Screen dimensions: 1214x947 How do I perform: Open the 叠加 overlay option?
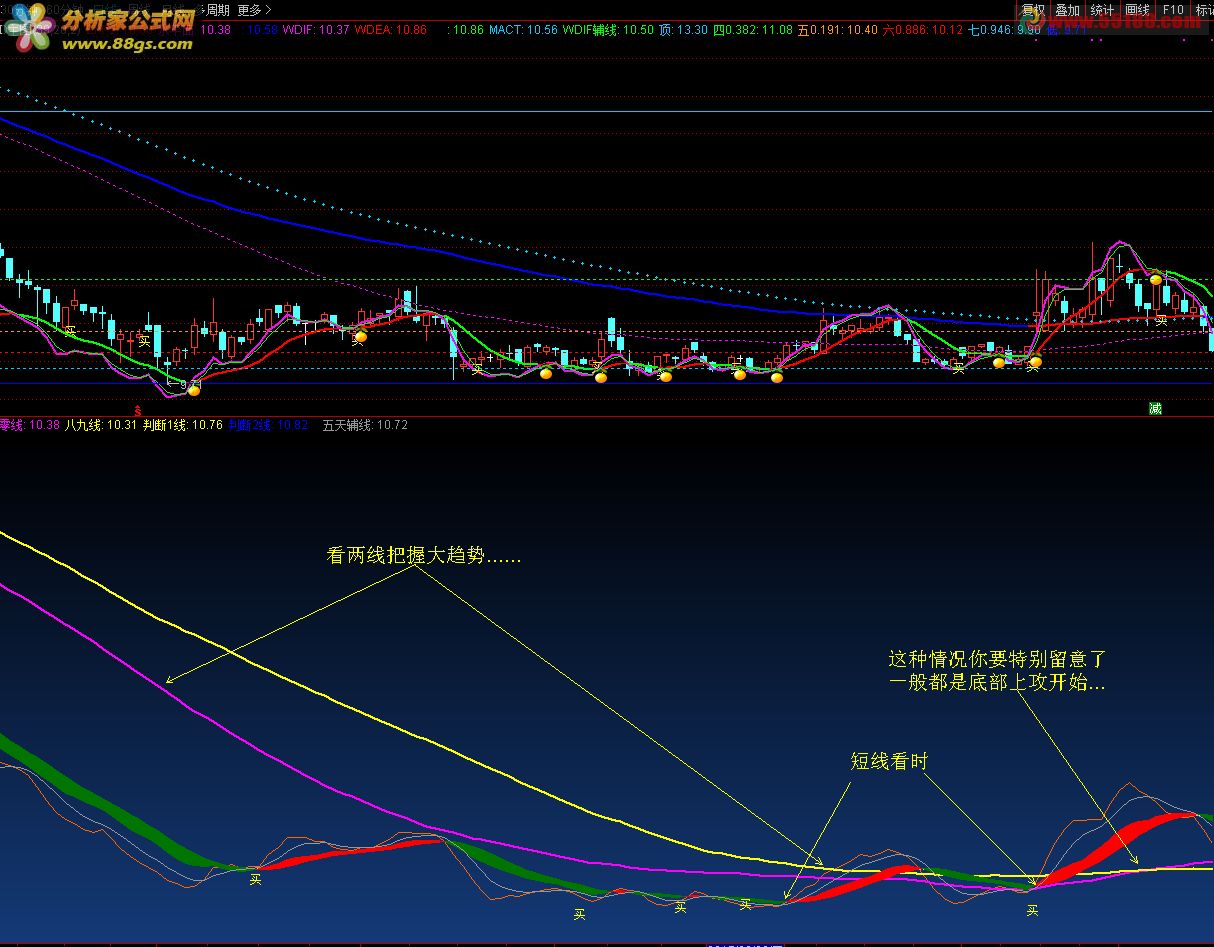1067,10
